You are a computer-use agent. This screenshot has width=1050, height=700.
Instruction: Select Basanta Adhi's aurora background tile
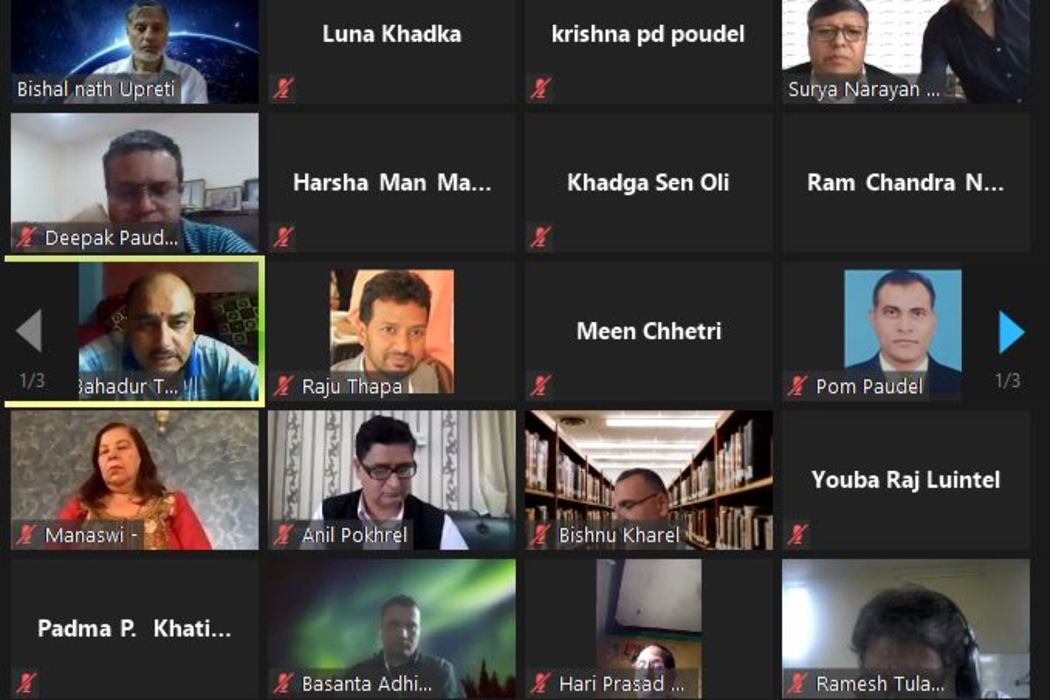[x=392, y=629]
